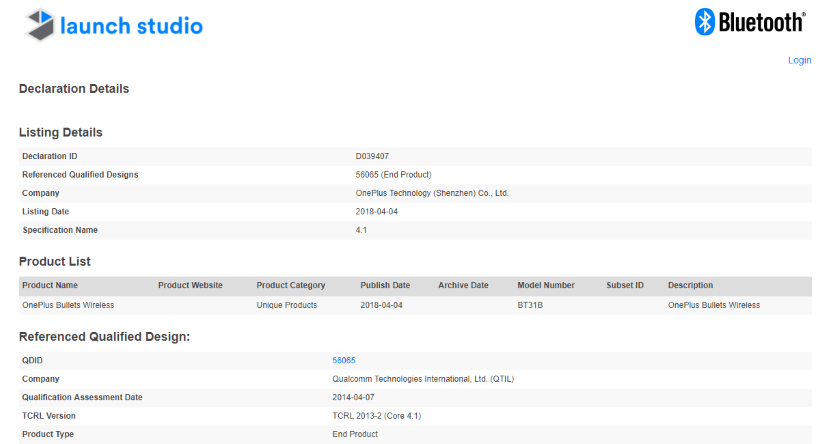840x444 pixels.
Task: Click the Declaration Details heading
Action: 74,89
